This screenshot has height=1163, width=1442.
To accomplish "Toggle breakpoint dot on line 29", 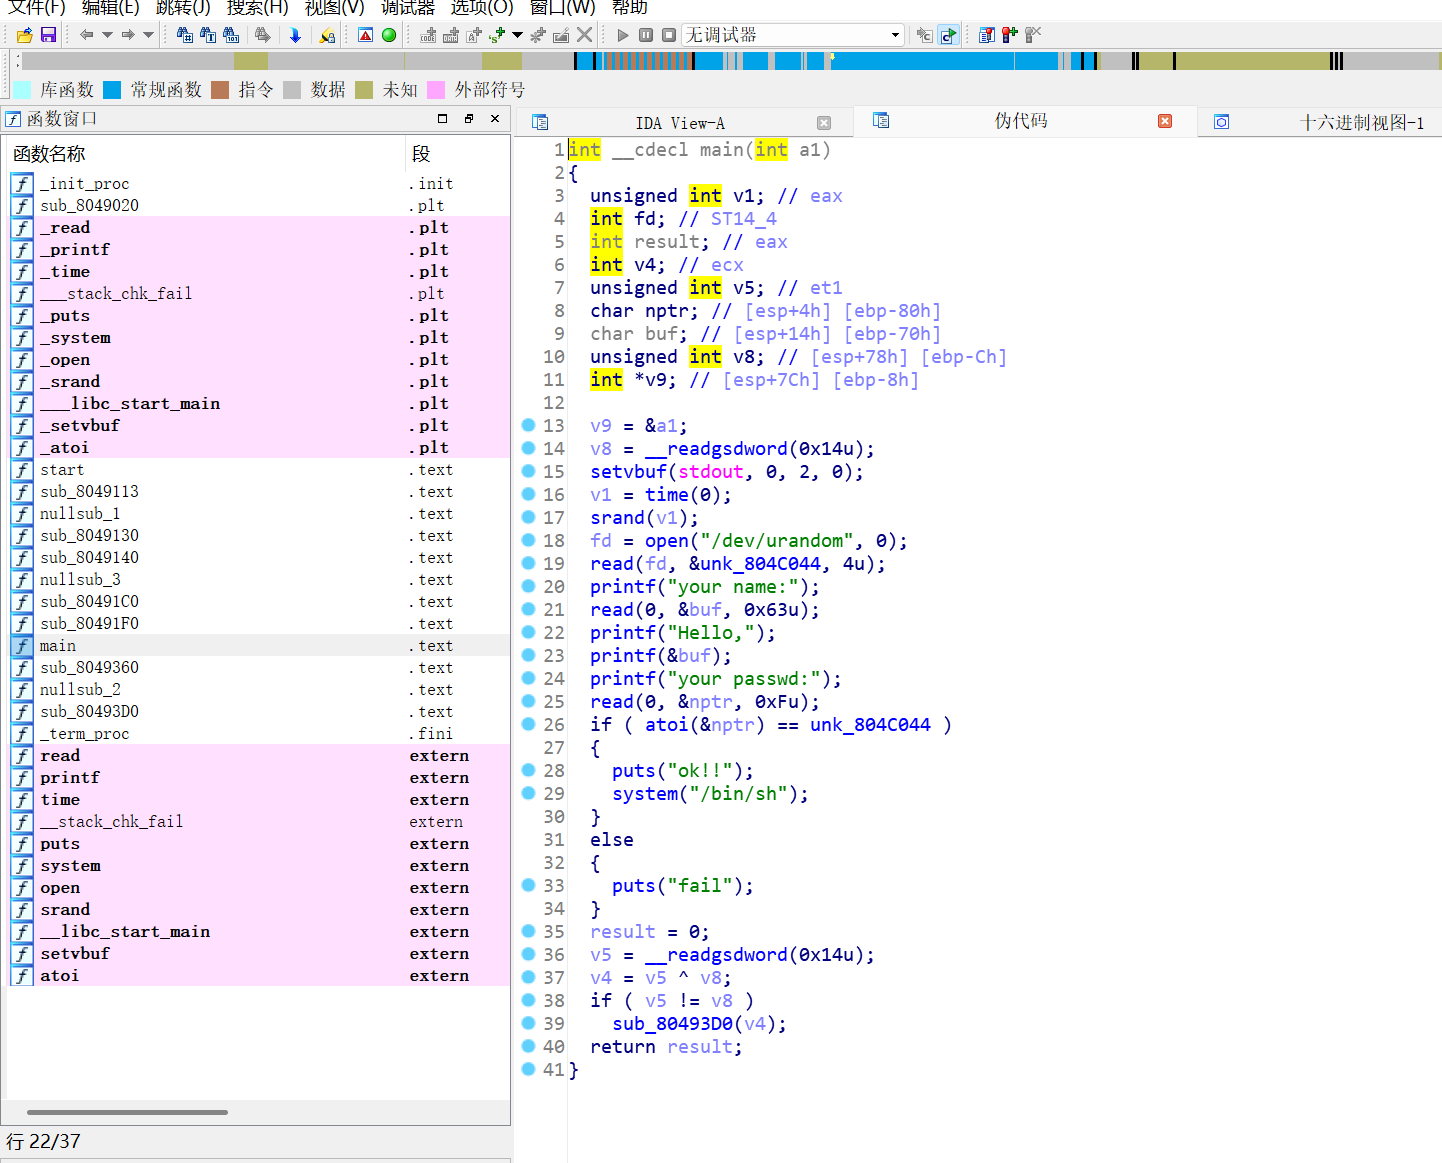I will [x=529, y=793].
